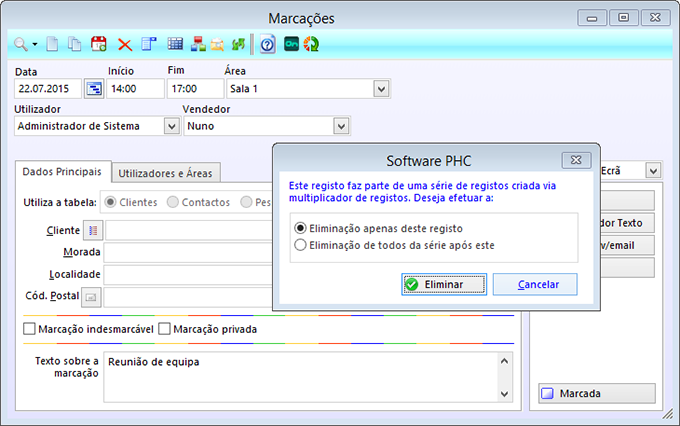Click the Marcada button

[x=597, y=393]
